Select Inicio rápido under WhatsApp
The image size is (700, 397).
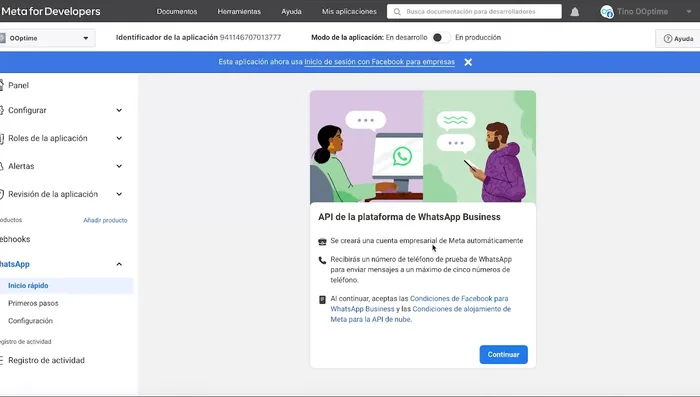click(x=28, y=286)
